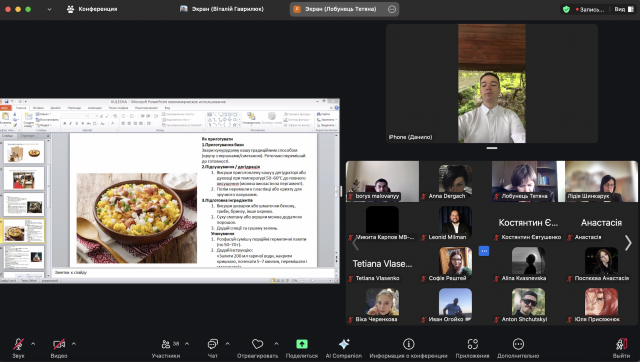Toggle bold formatting in PowerPoint ribbon

(64, 123)
